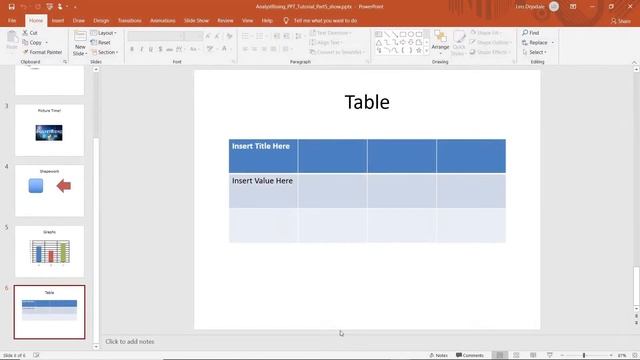Switch to the Review tab
The width and height of the screenshot is (640, 360).
pos(225,20)
